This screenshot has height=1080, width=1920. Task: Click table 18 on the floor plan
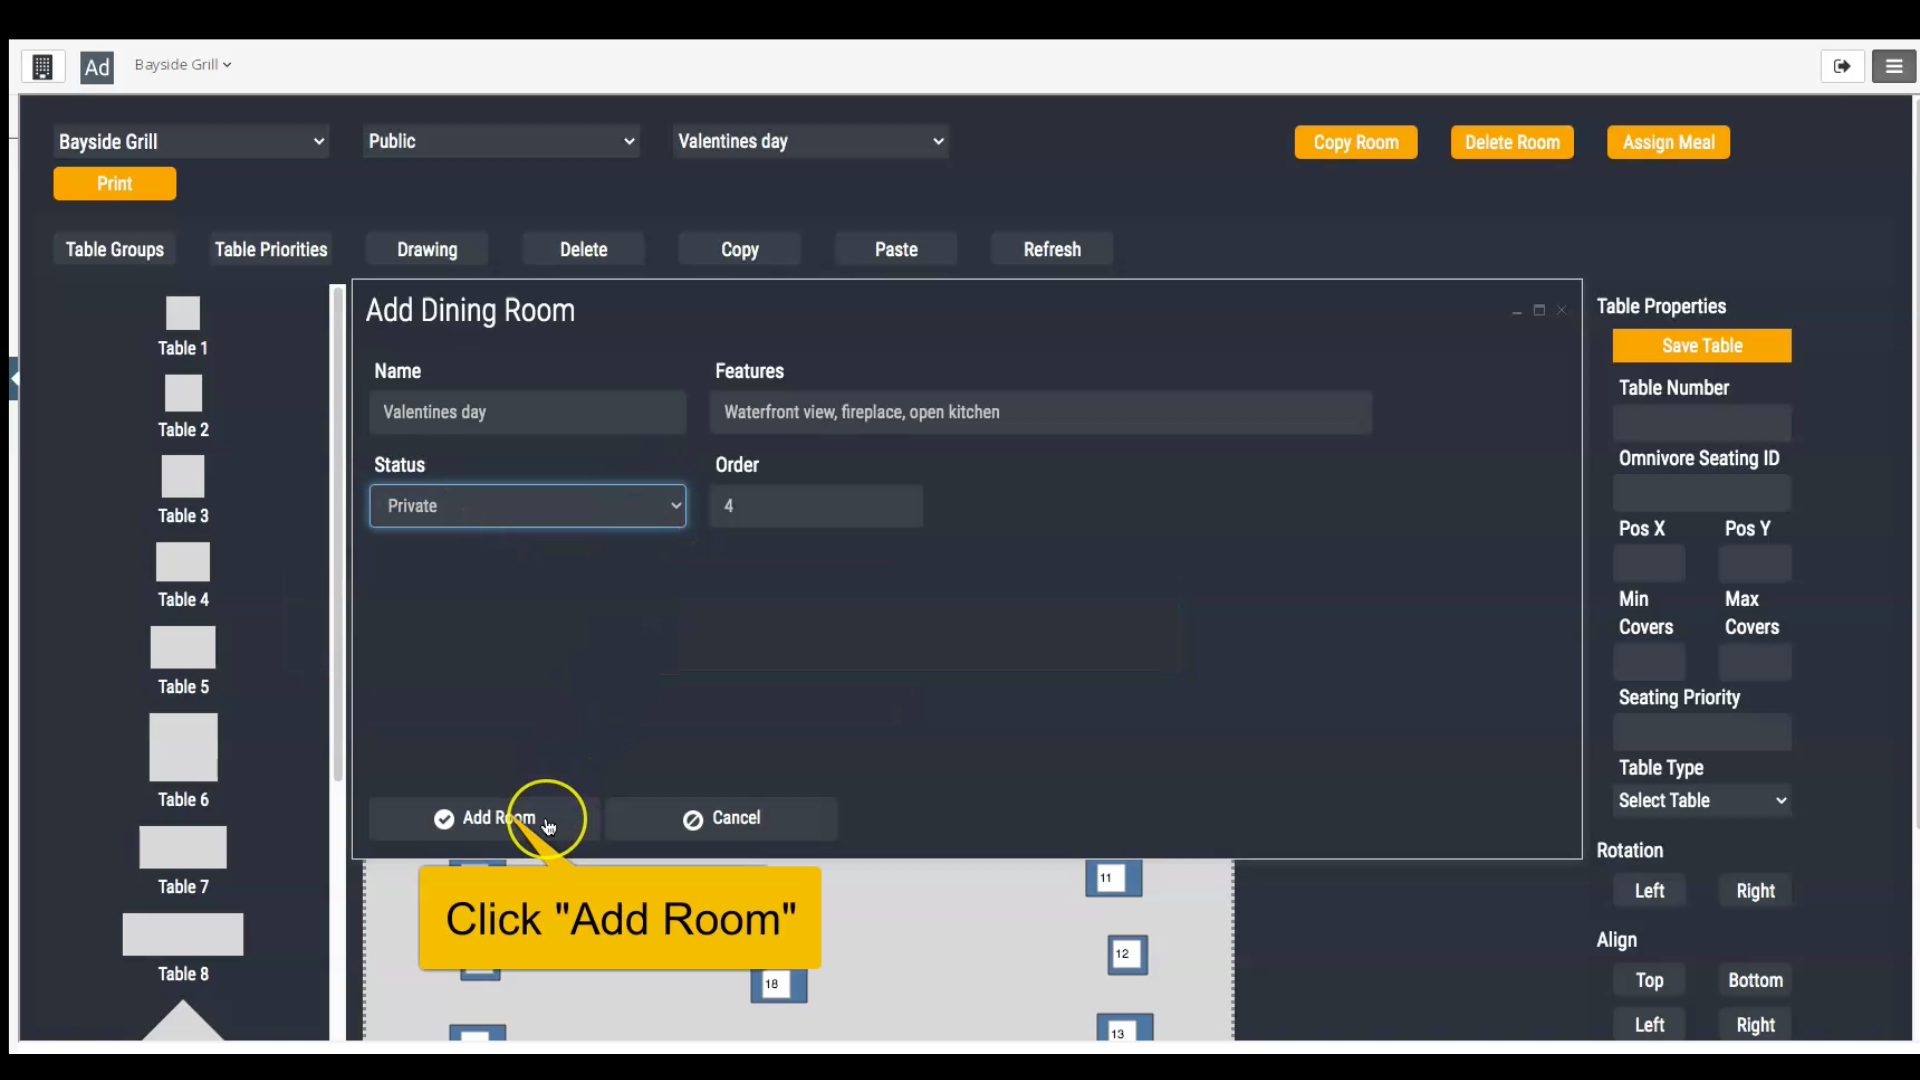point(779,984)
